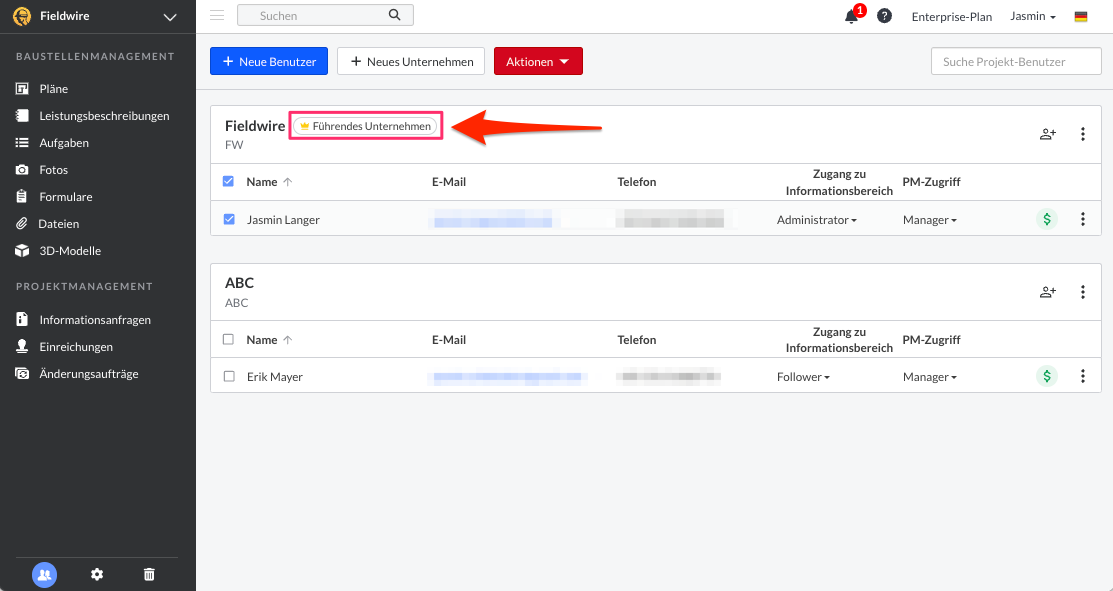
Task: Check the Erik Mayer row checkbox
Action: [229, 376]
